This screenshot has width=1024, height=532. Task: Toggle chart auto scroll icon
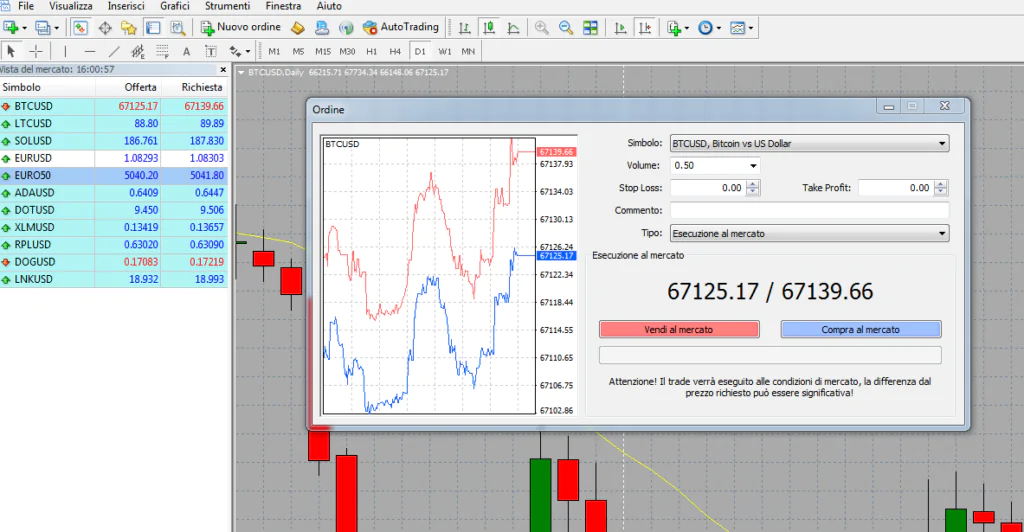pos(620,27)
